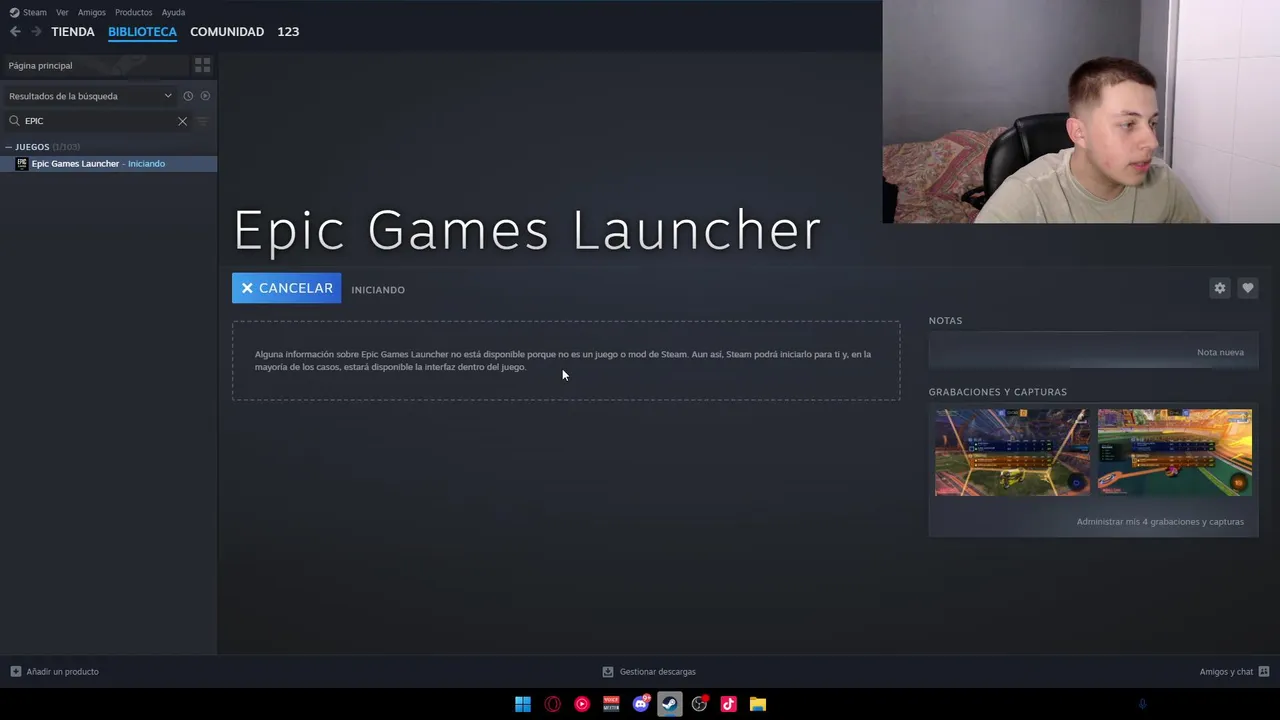This screenshot has height=720, width=1280.
Task: Click the search field containing EPIC
Action: pyautogui.click(x=98, y=121)
